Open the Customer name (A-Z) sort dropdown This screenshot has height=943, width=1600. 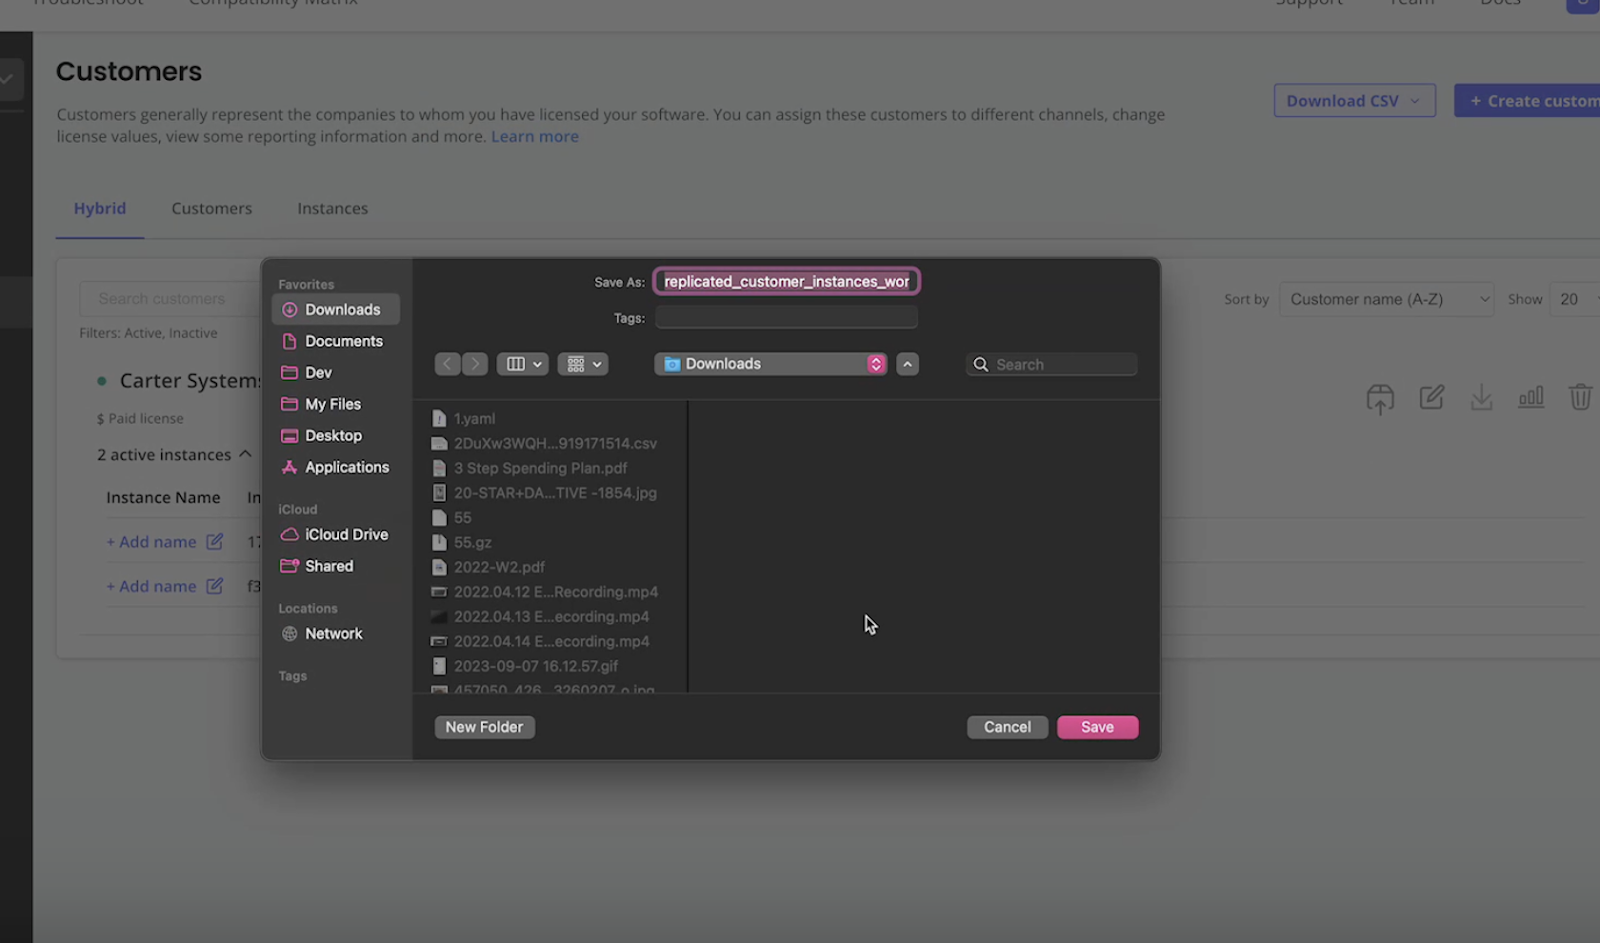[x=1385, y=298]
